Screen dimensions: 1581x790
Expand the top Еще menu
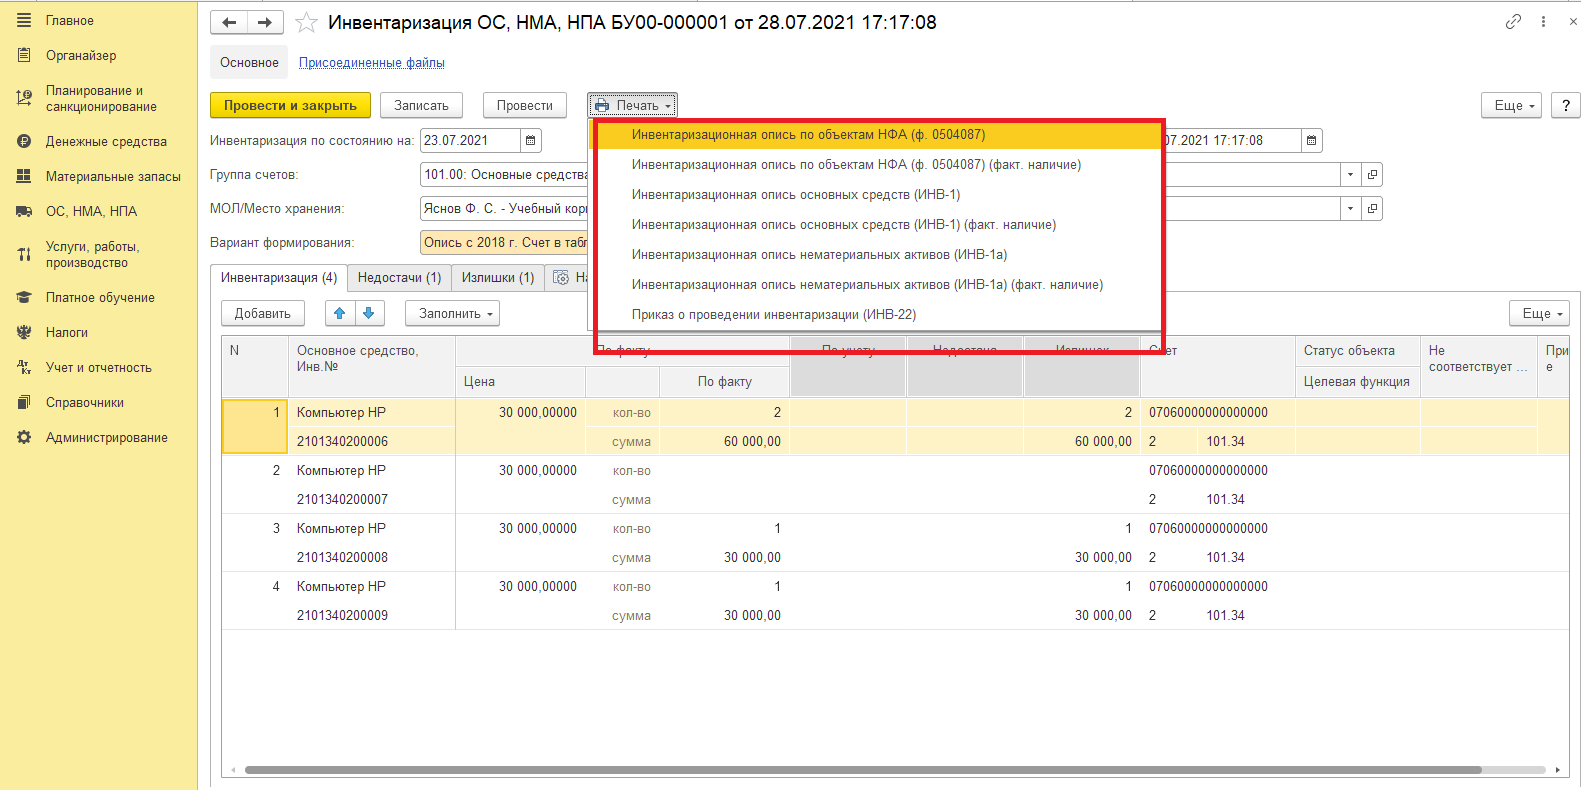[x=1513, y=105]
